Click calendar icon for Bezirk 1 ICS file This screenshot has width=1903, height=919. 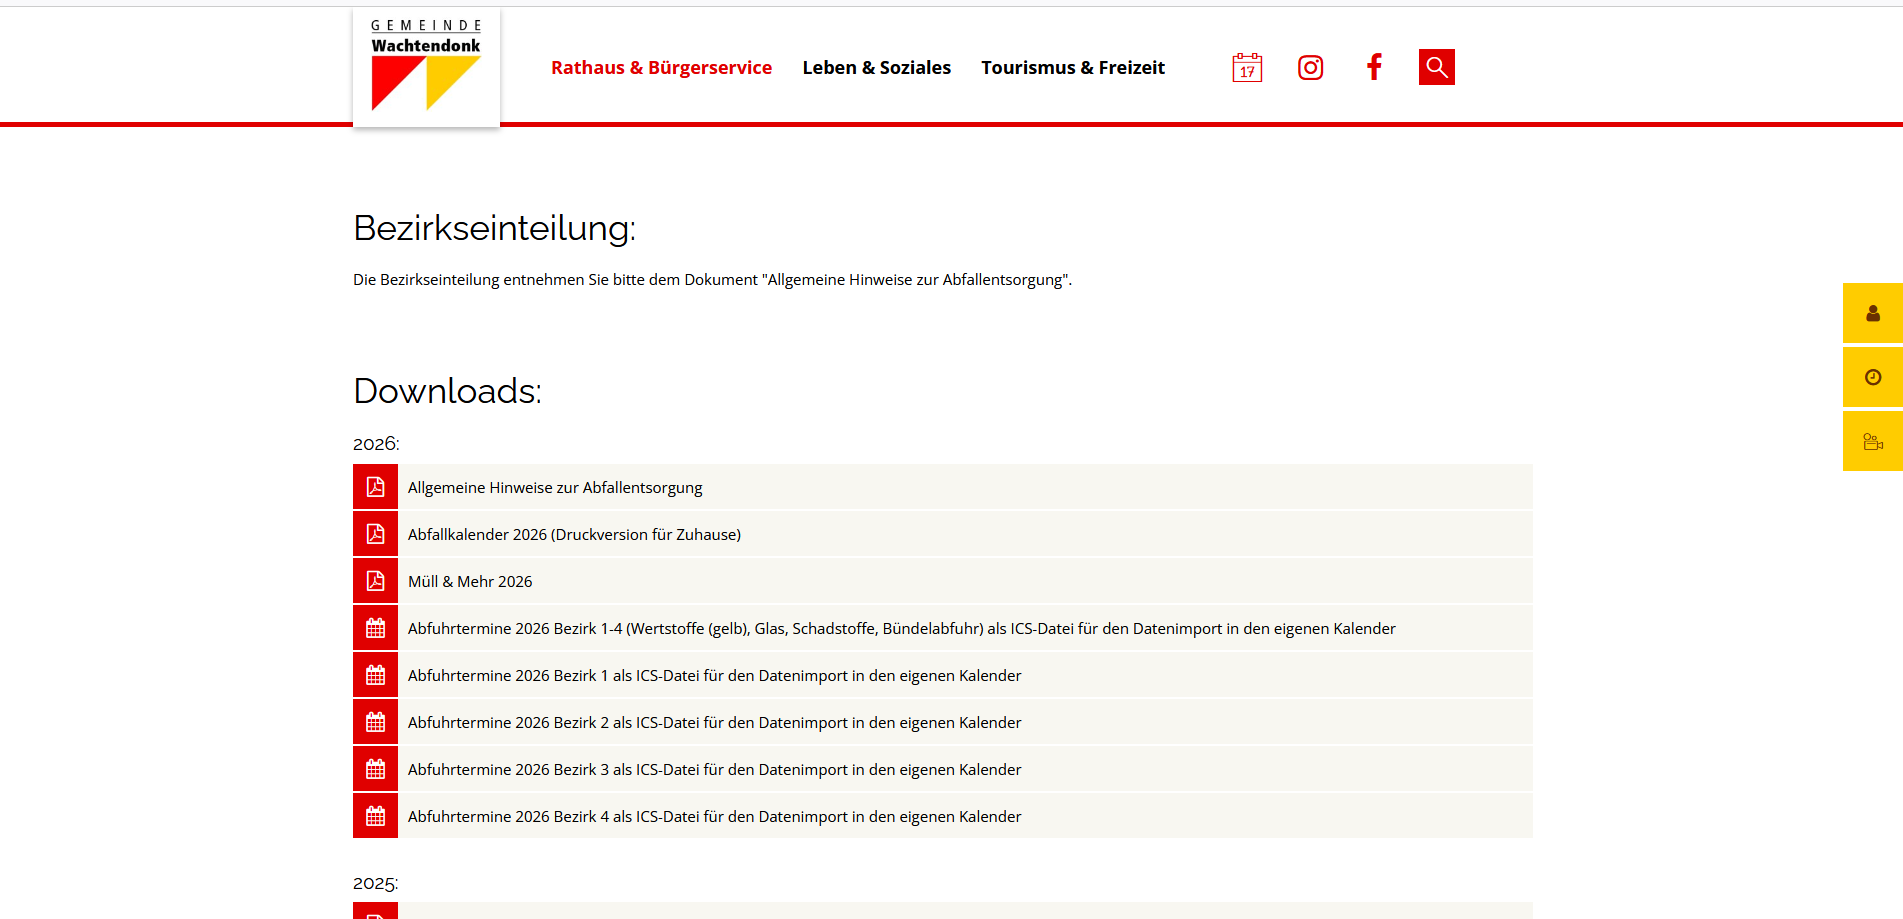375,675
